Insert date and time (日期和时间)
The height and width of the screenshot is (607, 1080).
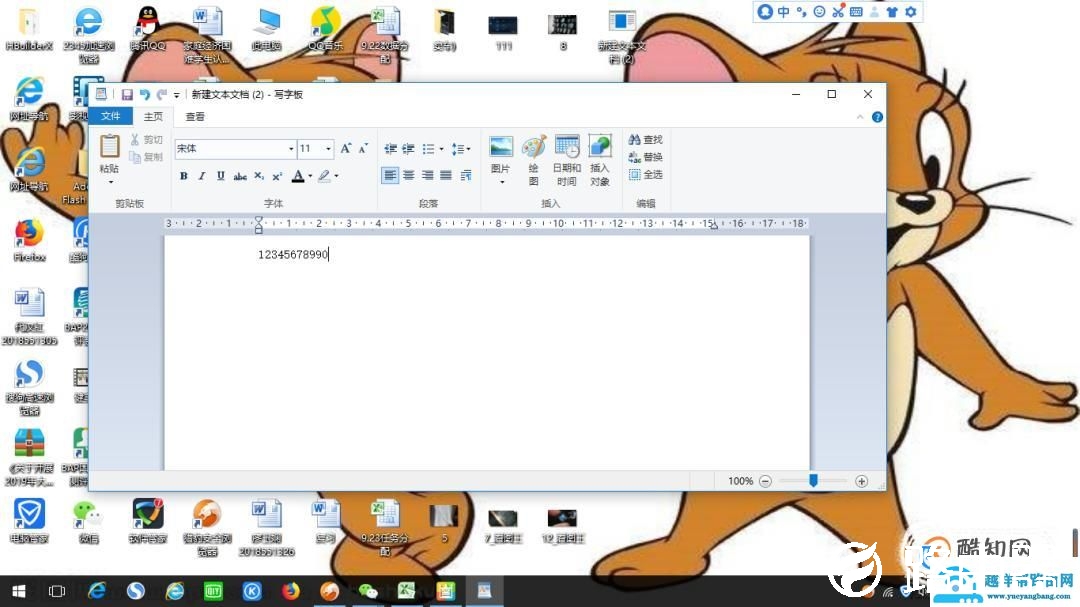tap(566, 160)
